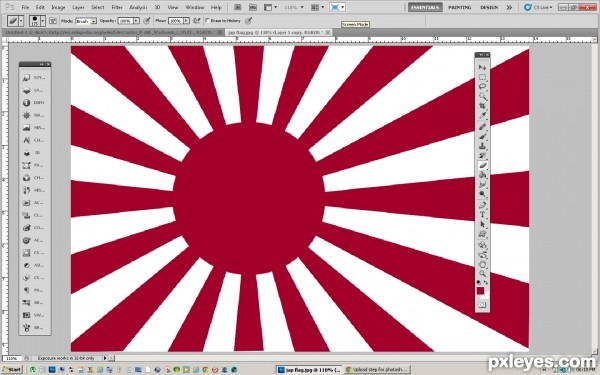Enable Erase to History checkbox
The width and height of the screenshot is (600, 375).
coord(208,20)
